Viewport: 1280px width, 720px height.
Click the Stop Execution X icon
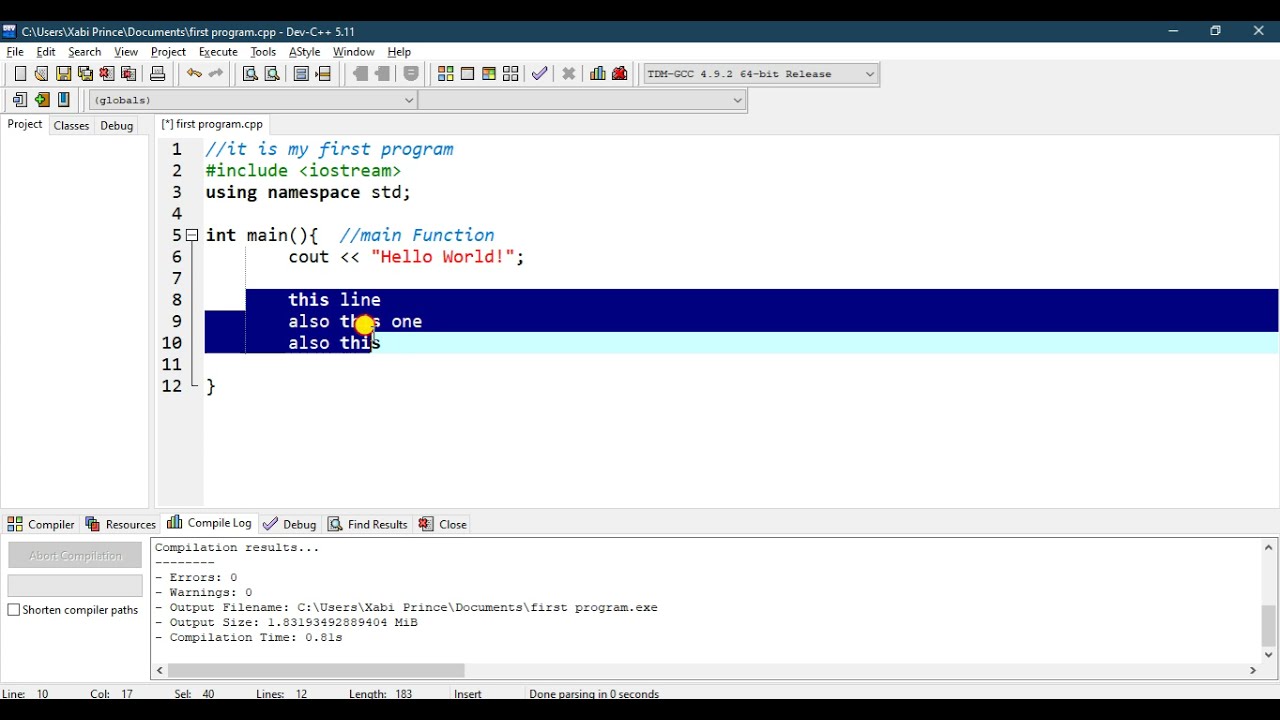point(569,73)
